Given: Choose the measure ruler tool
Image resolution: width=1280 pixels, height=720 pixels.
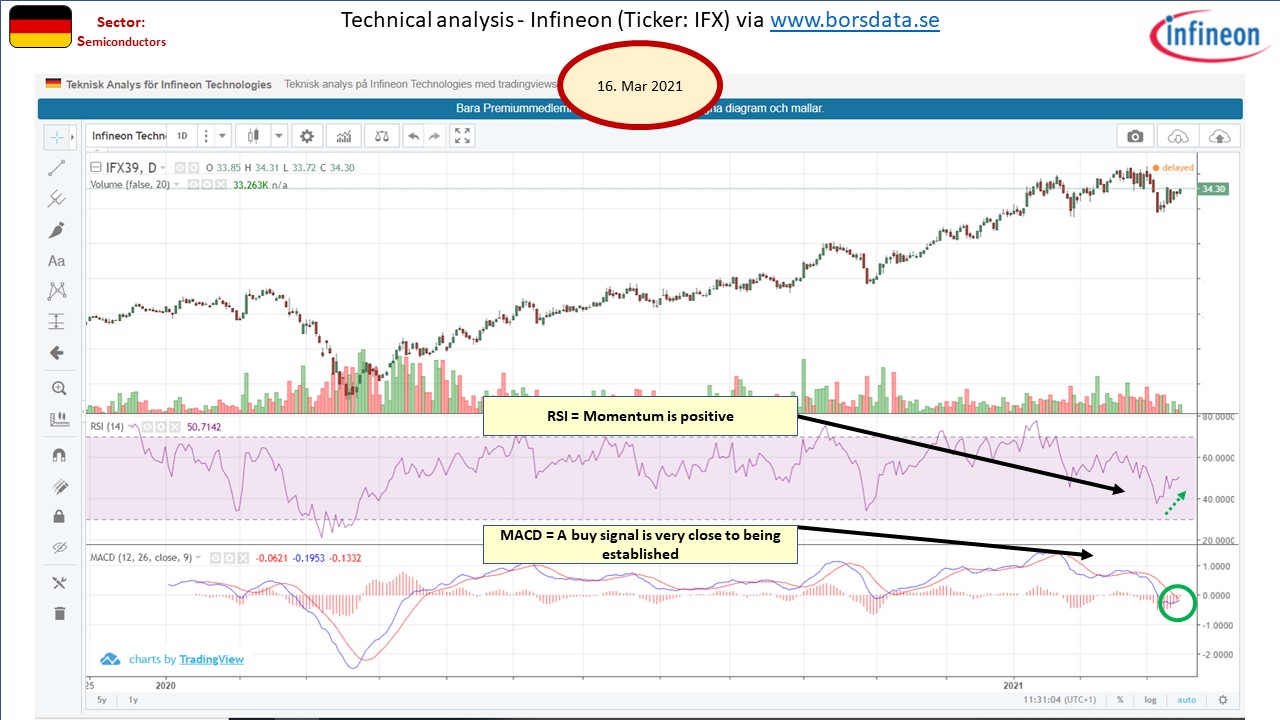Looking at the screenshot, I should (57, 420).
